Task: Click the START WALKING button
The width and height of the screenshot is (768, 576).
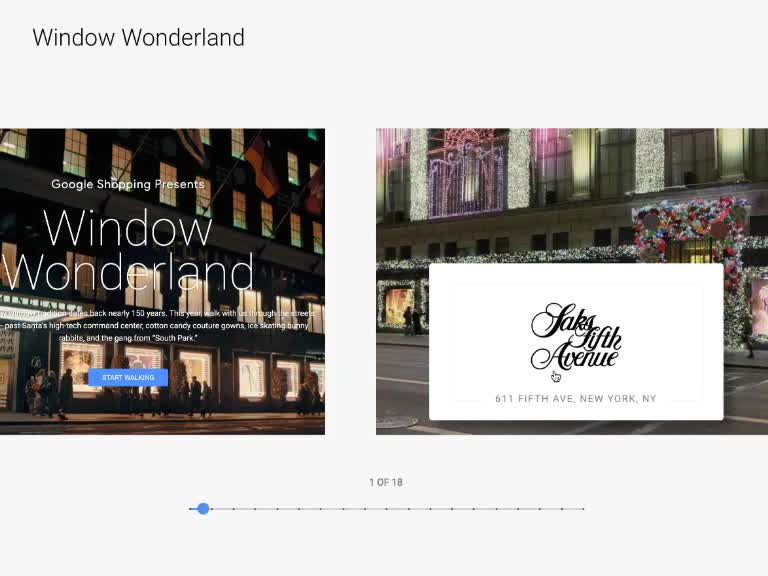Action: 128,377
